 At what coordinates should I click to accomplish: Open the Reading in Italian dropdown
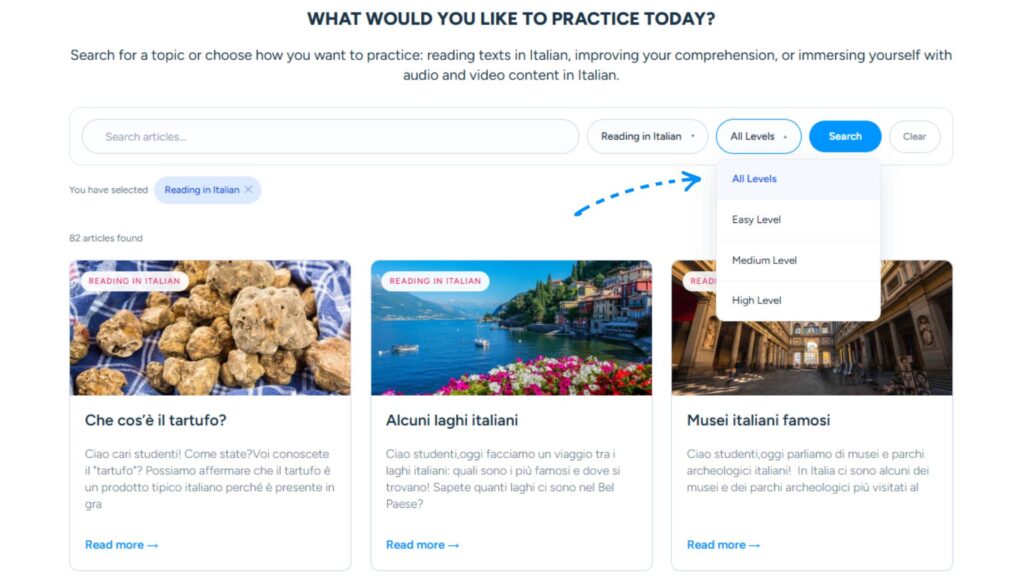(647, 136)
